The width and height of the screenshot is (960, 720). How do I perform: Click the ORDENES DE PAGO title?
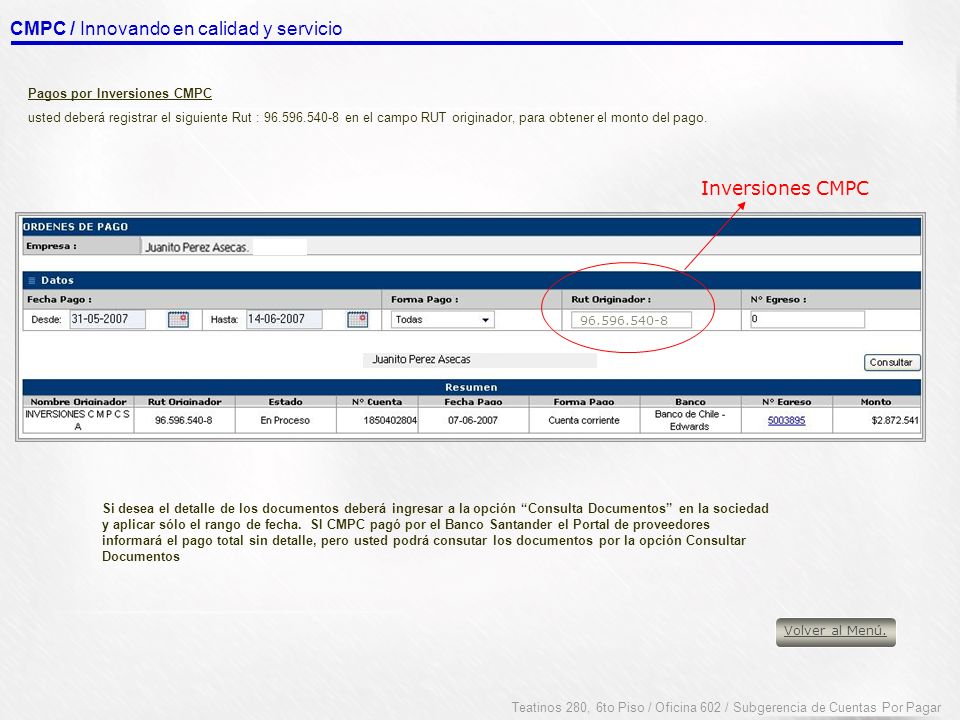(75, 227)
